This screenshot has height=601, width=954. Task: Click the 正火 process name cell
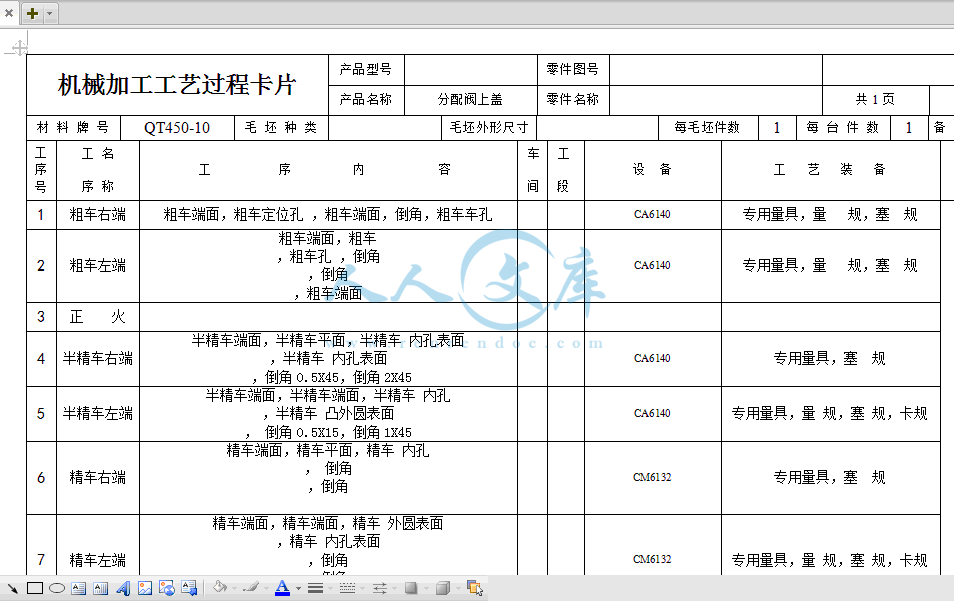click(97, 317)
